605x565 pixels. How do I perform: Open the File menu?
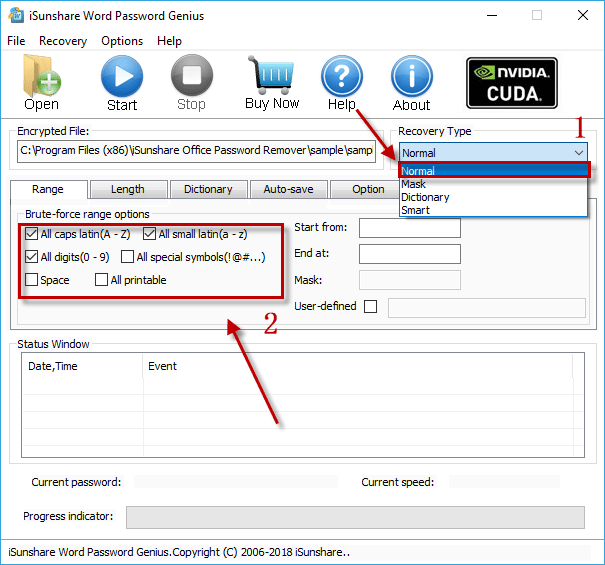16,41
